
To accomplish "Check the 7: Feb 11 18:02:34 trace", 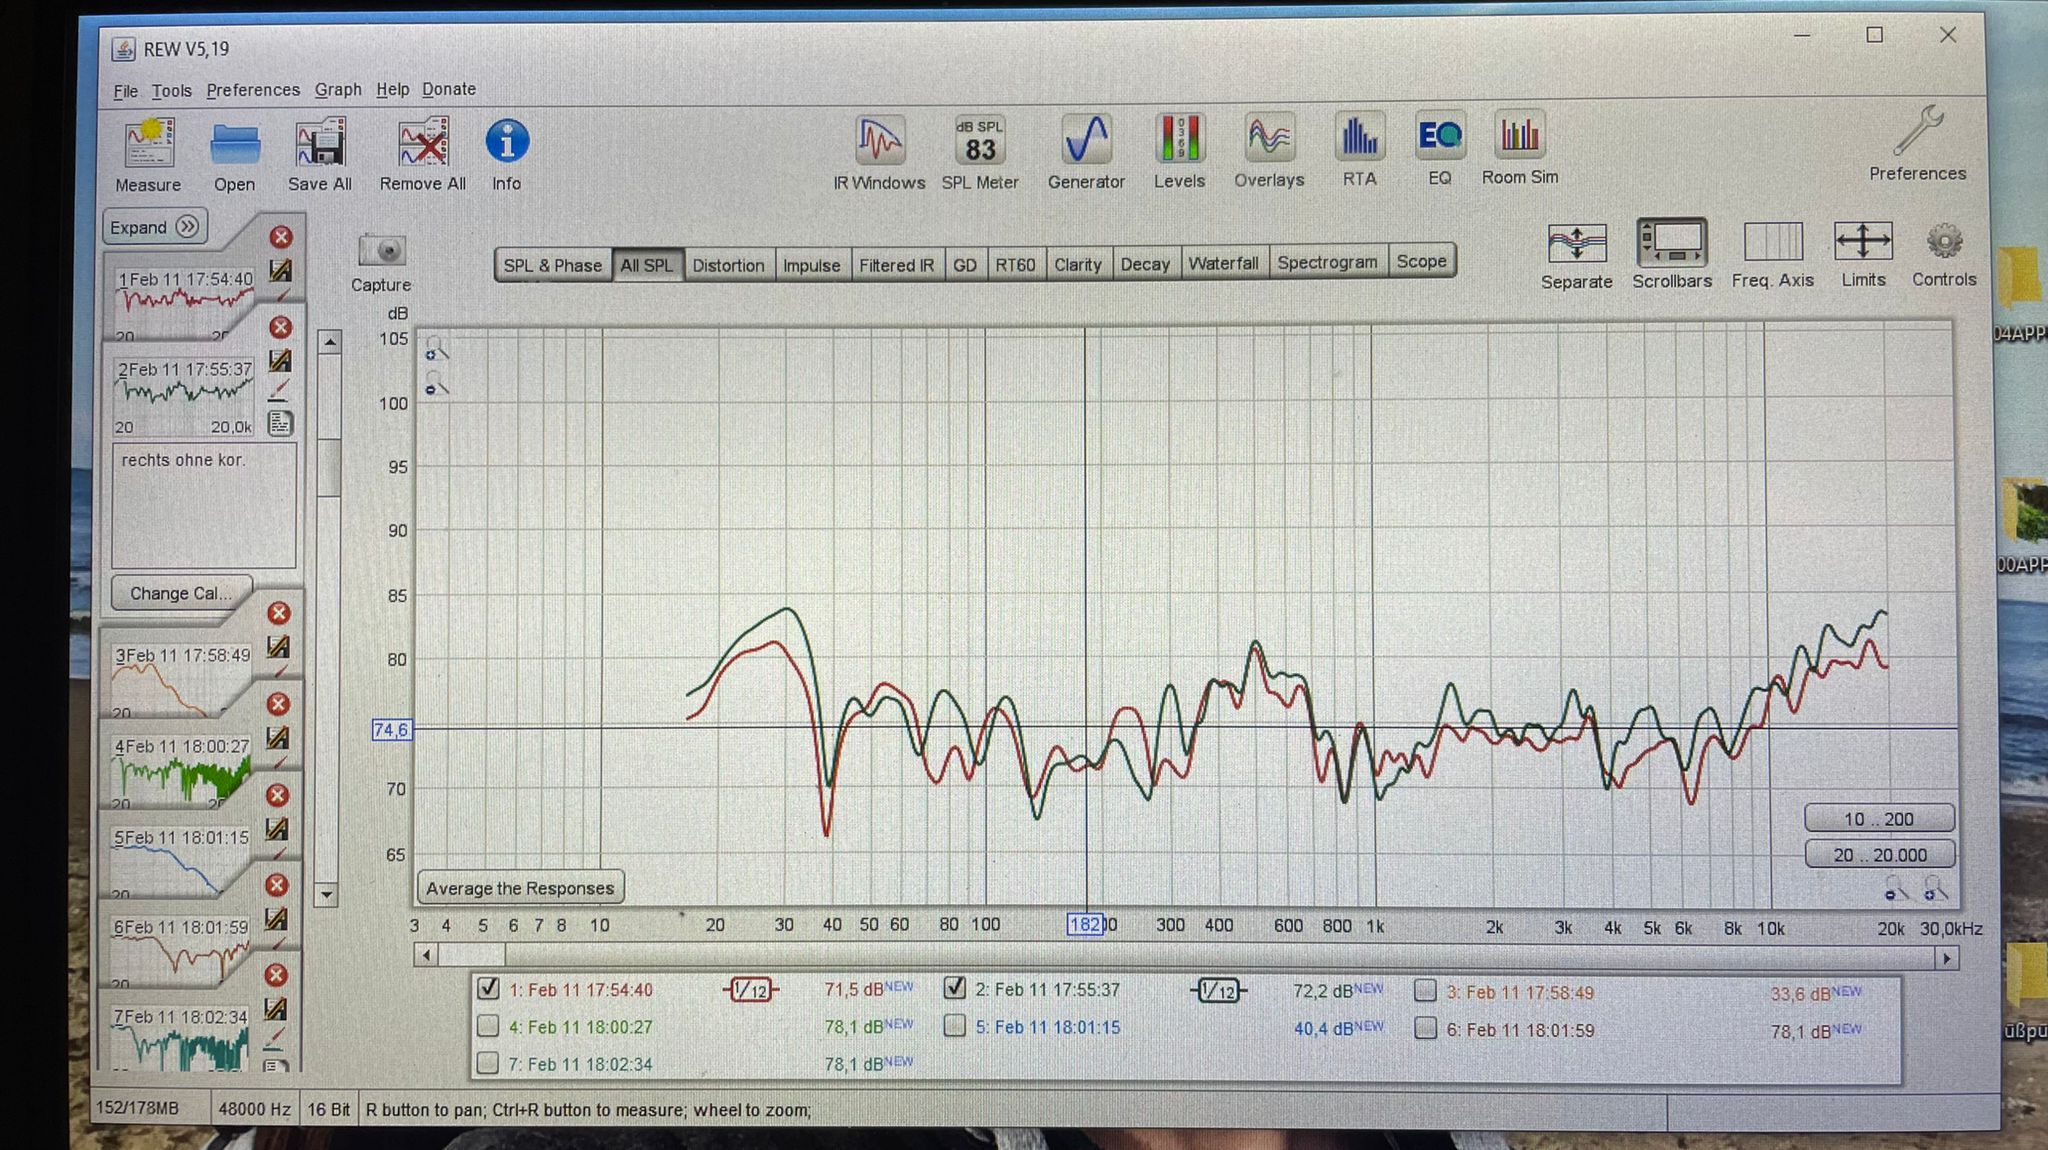I will [x=488, y=1063].
